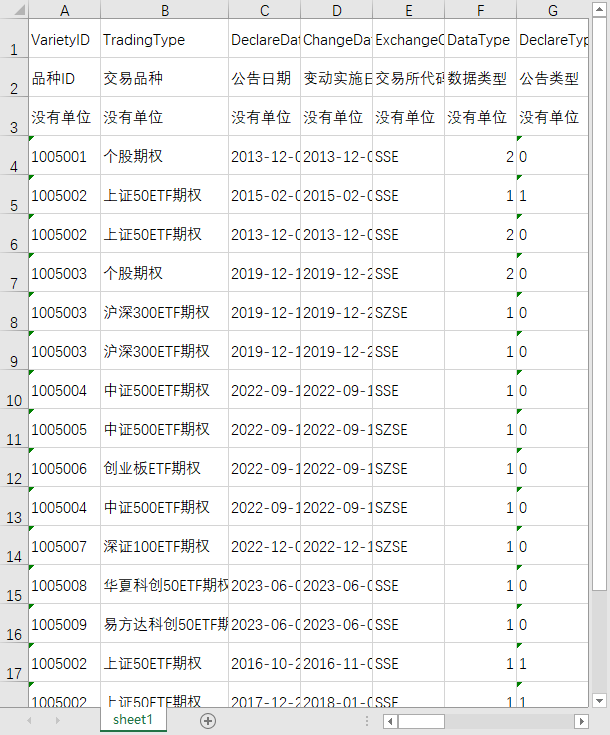This screenshot has height=735, width=610.
Task: Click horizontal scrollbar left arrow
Action: click(x=390, y=721)
